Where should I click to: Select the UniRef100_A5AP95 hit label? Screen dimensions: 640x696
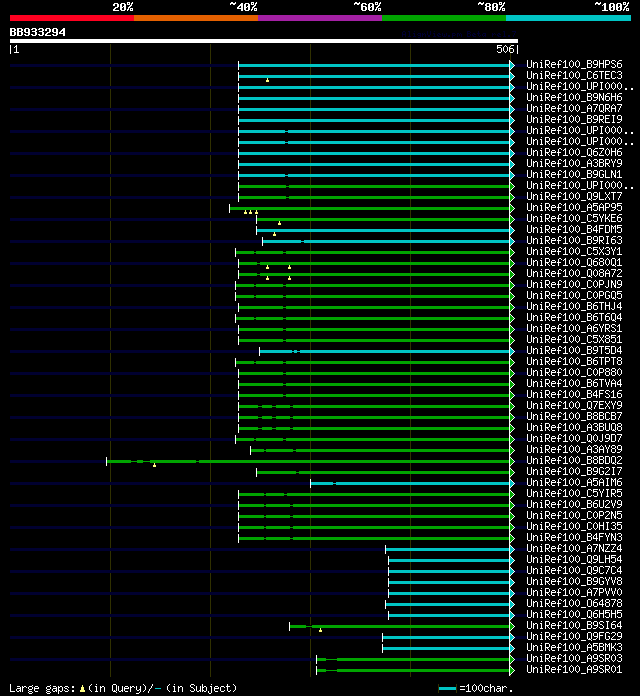pos(574,207)
